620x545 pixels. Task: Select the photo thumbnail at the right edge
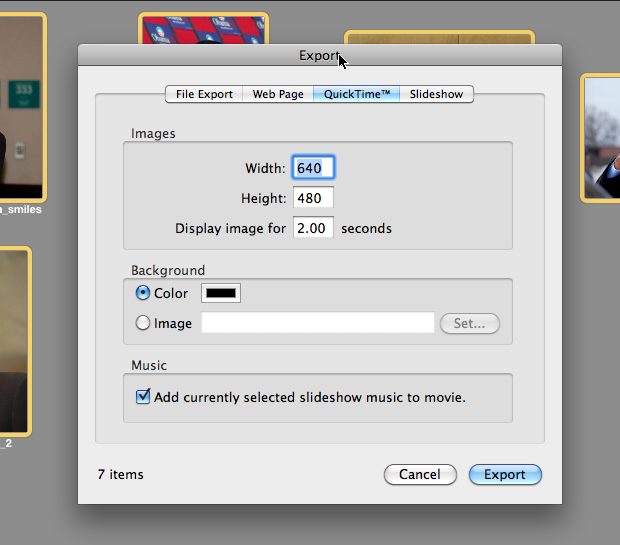601,135
